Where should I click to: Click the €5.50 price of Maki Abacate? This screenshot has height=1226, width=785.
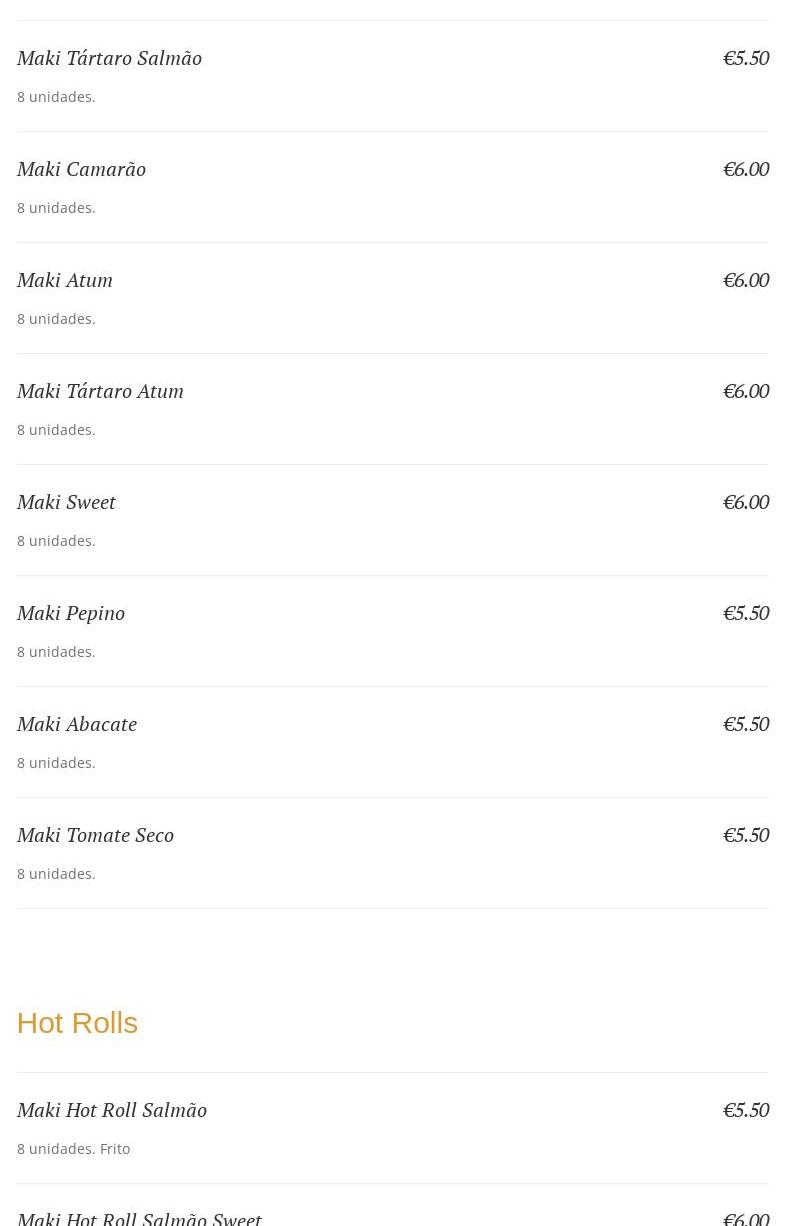(746, 724)
